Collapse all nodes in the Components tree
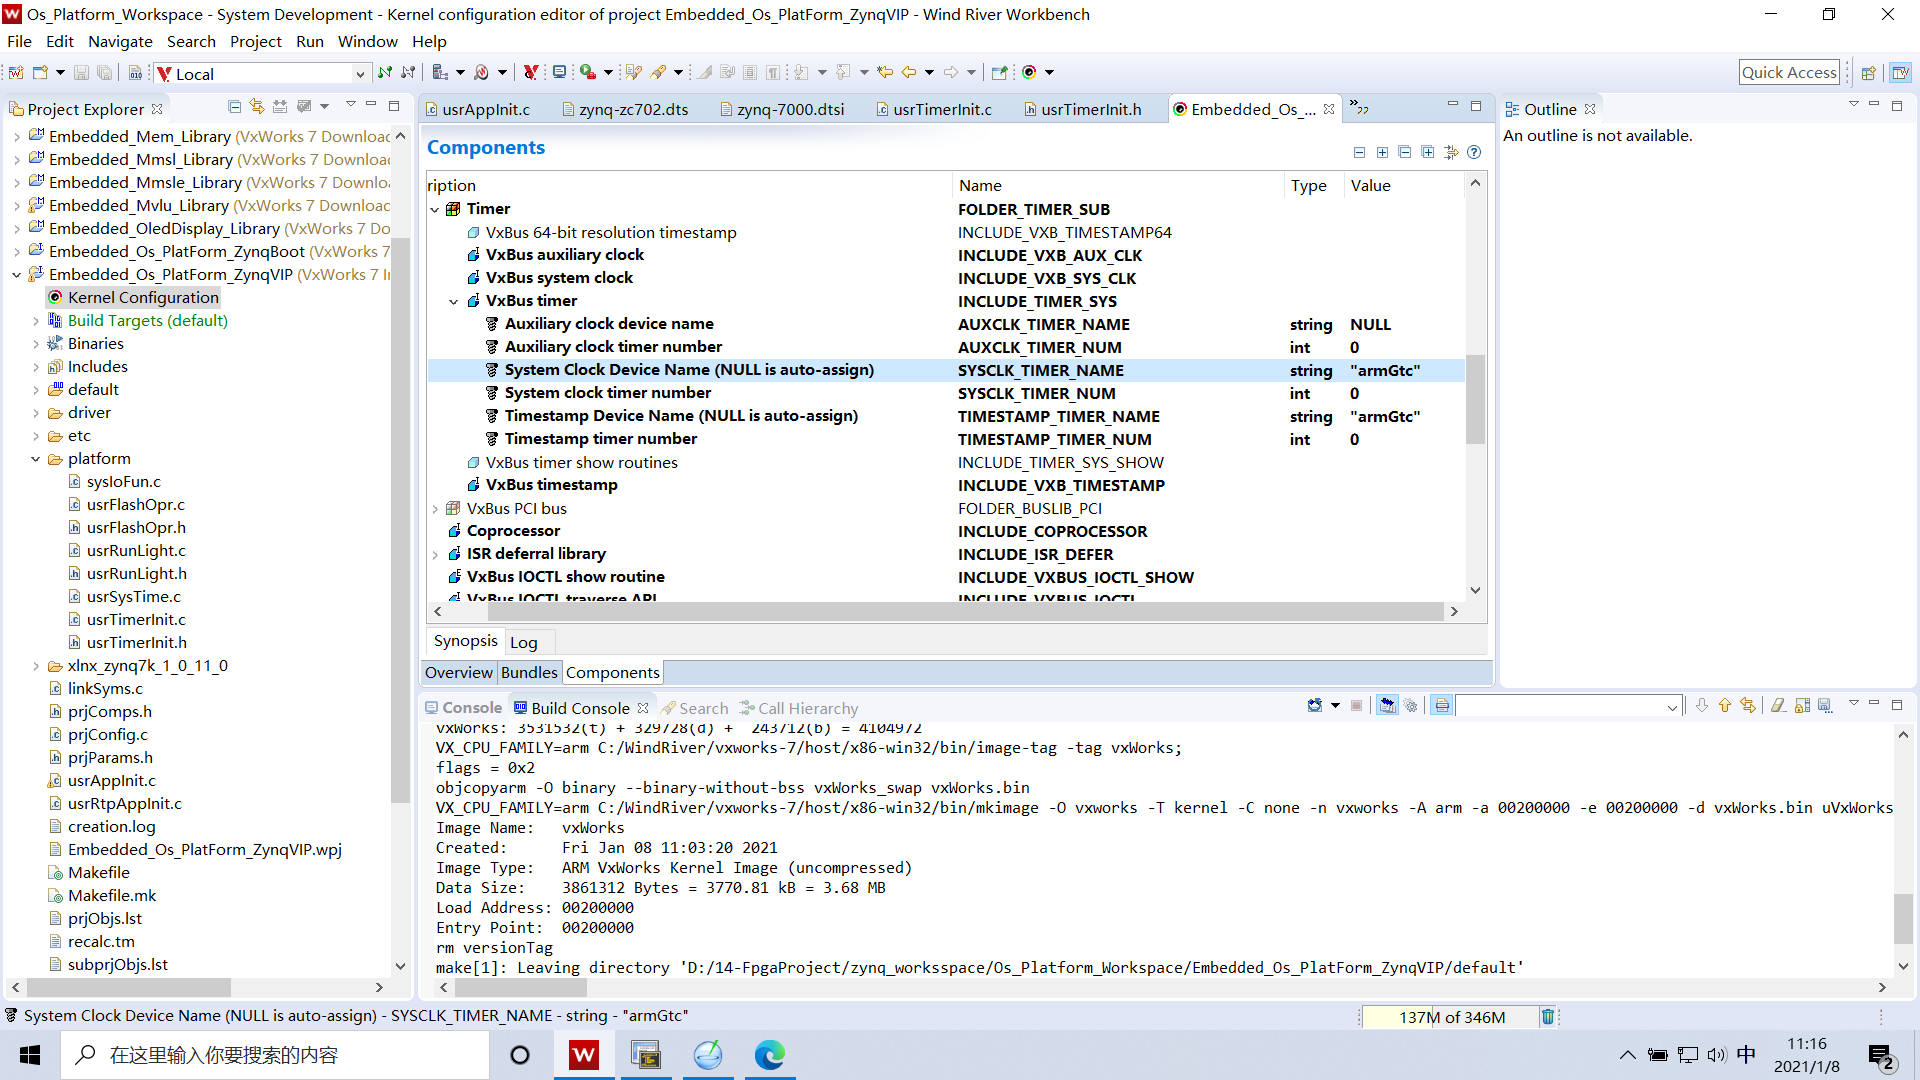Image resolution: width=1920 pixels, height=1080 pixels. [x=1406, y=152]
